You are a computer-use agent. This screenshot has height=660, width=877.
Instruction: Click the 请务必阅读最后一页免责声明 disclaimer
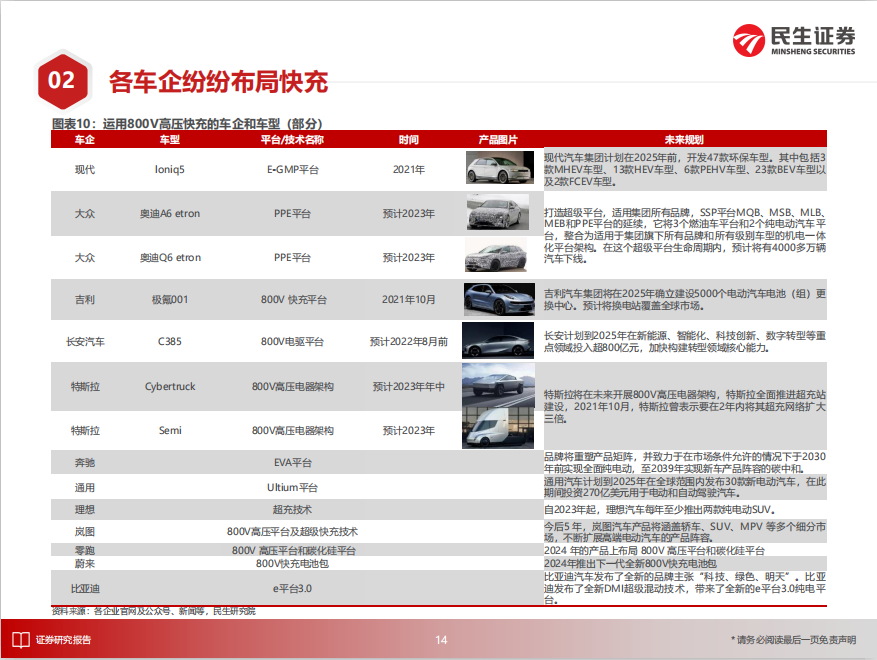pyautogui.click(x=793, y=640)
